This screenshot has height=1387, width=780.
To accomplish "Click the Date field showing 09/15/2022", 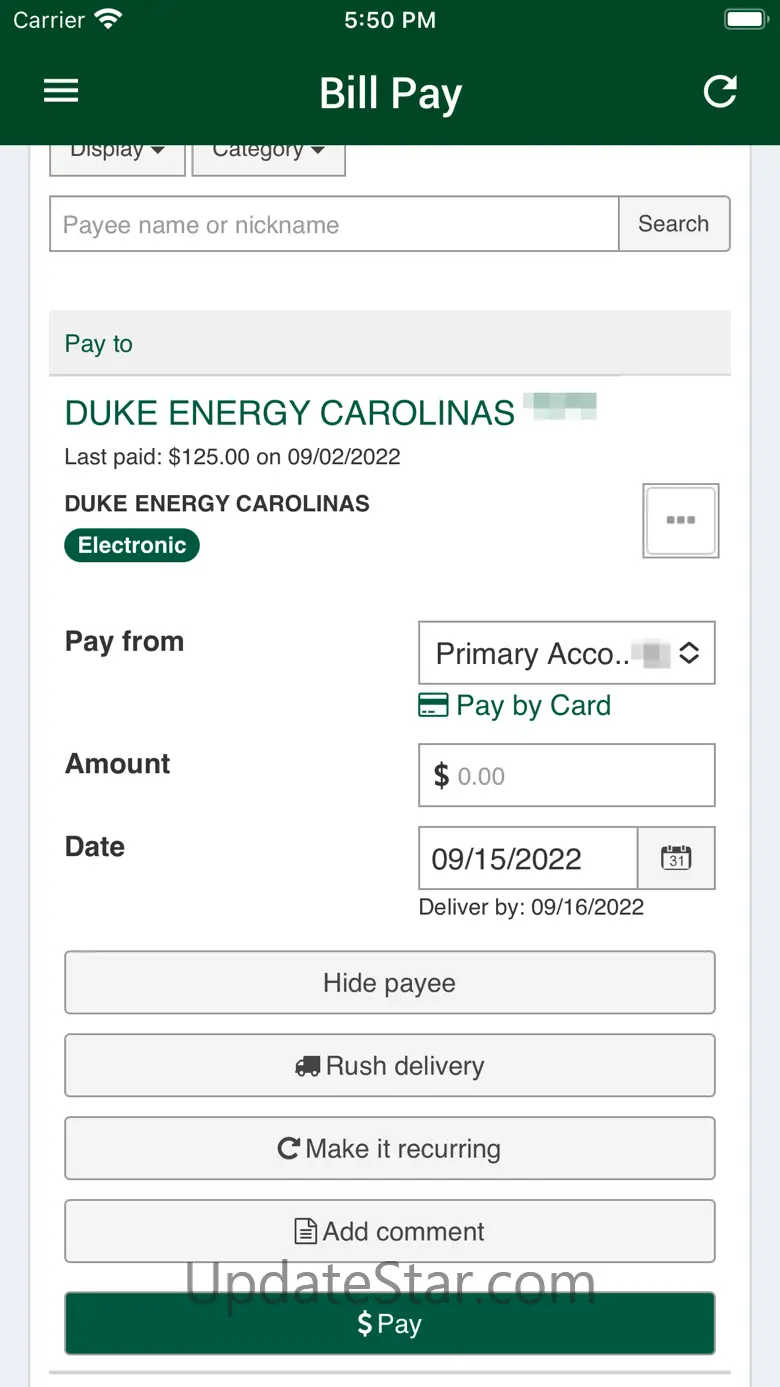I will click(x=528, y=859).
